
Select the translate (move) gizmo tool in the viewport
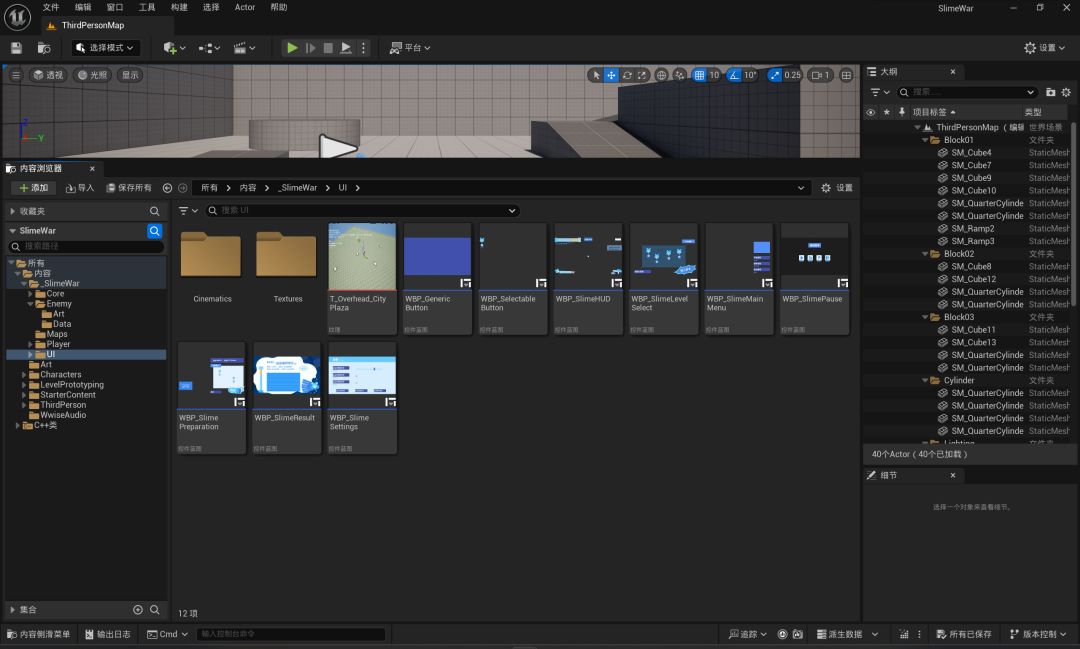[x=611, y=75]
